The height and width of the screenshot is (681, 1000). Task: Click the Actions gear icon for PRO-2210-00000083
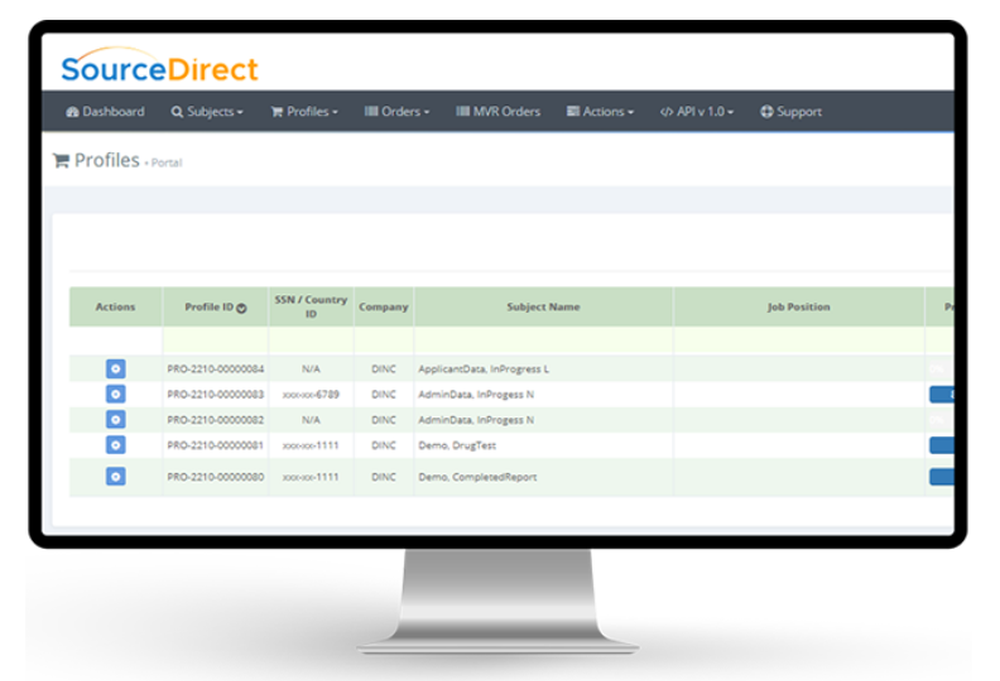click(x=115, y=393)
